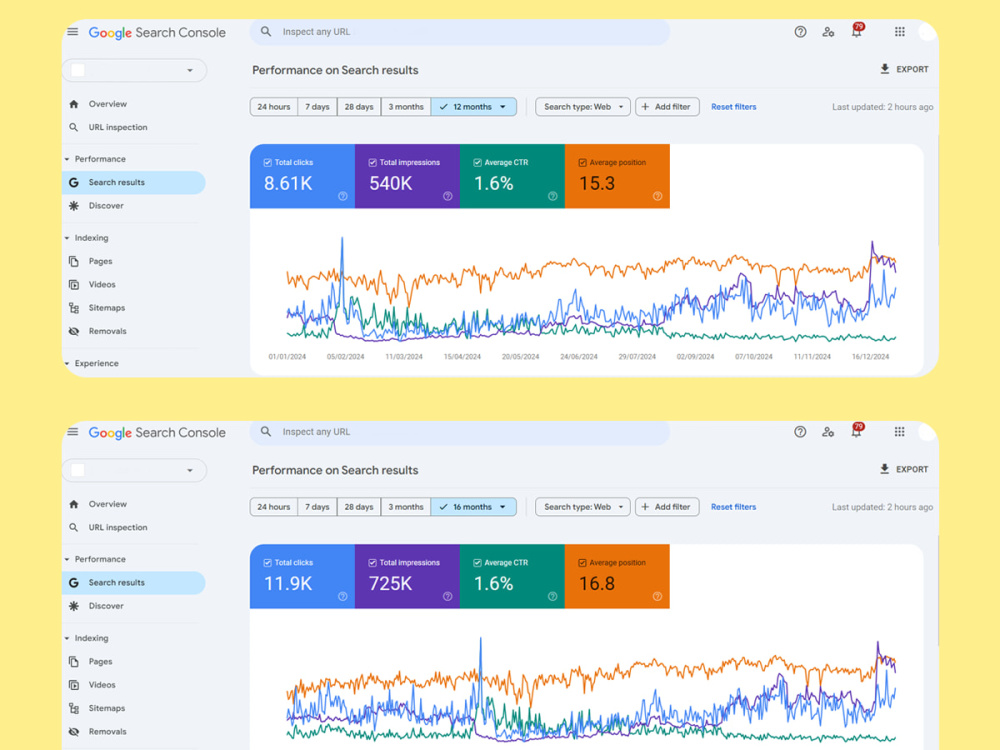The image size is (1000, 750).
Task: Click EXPORT button in bottom panel
Action: (x=904, y=469)
